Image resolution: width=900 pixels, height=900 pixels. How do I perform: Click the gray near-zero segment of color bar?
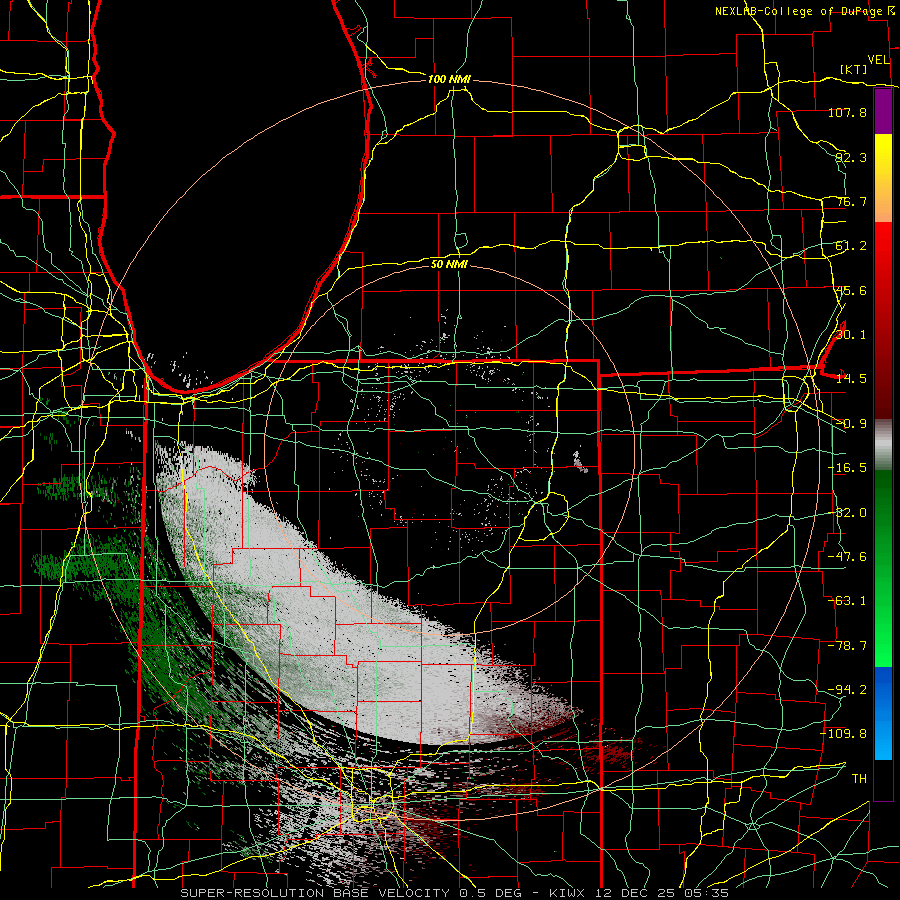pos(883,445)
